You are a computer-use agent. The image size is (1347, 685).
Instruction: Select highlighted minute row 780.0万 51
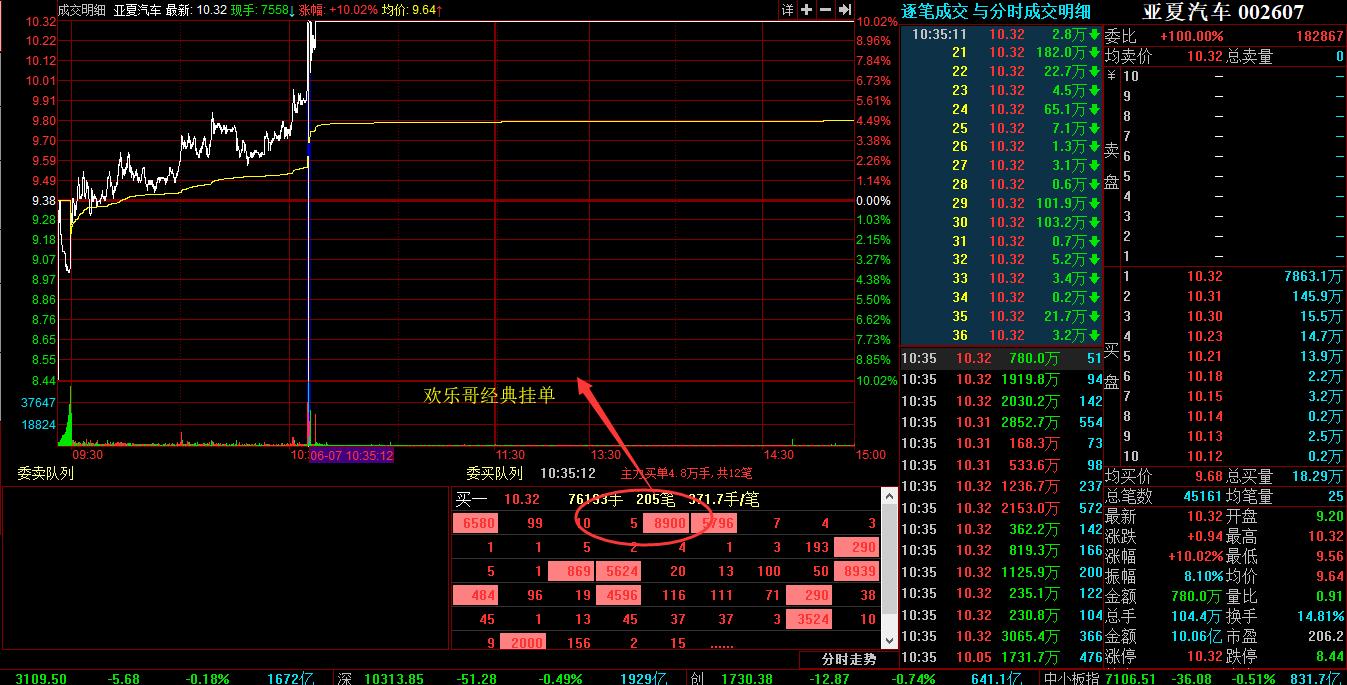(1001, 358)
